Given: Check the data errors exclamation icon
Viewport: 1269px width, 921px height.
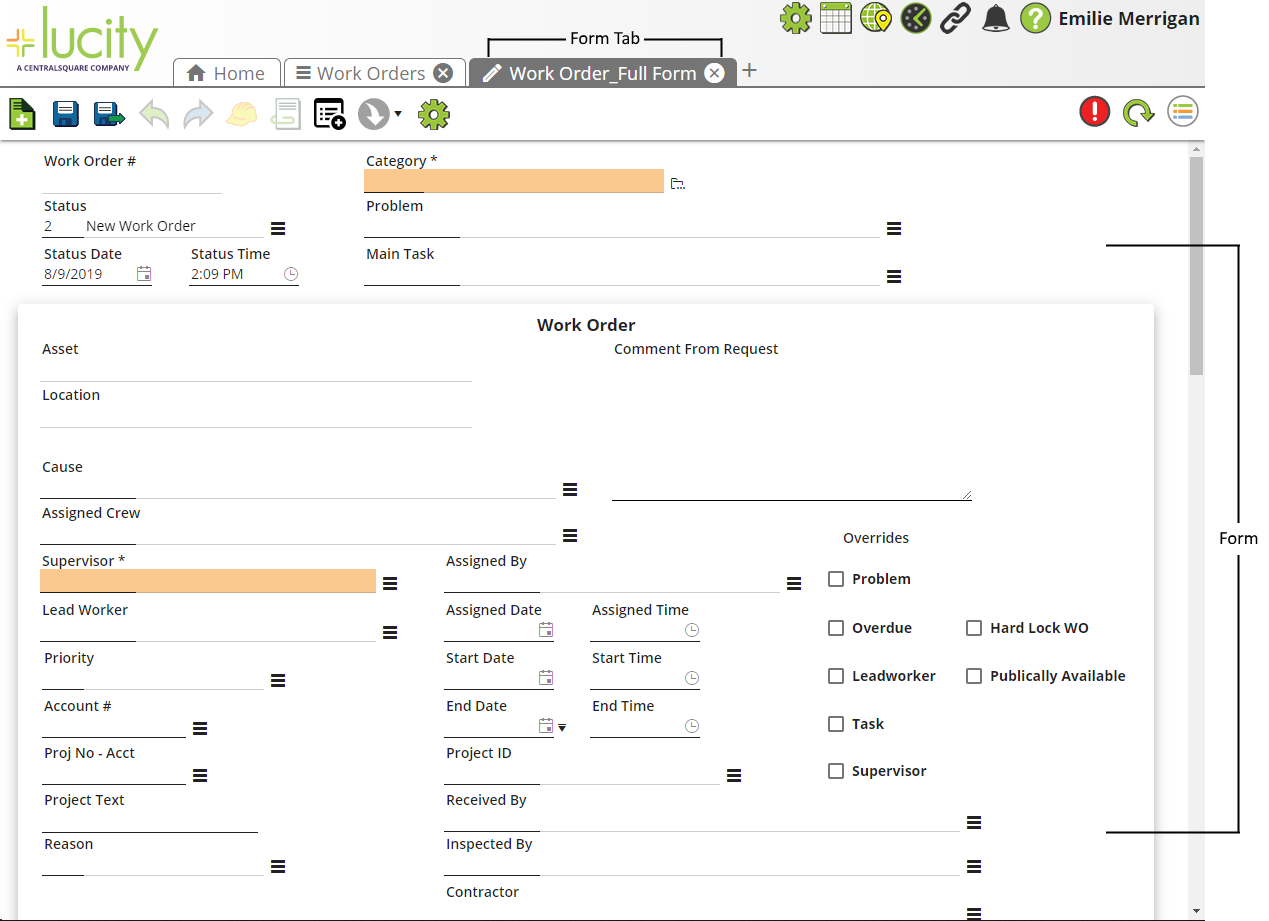Looking at the screenshot, I should (x=1094, y=111).
